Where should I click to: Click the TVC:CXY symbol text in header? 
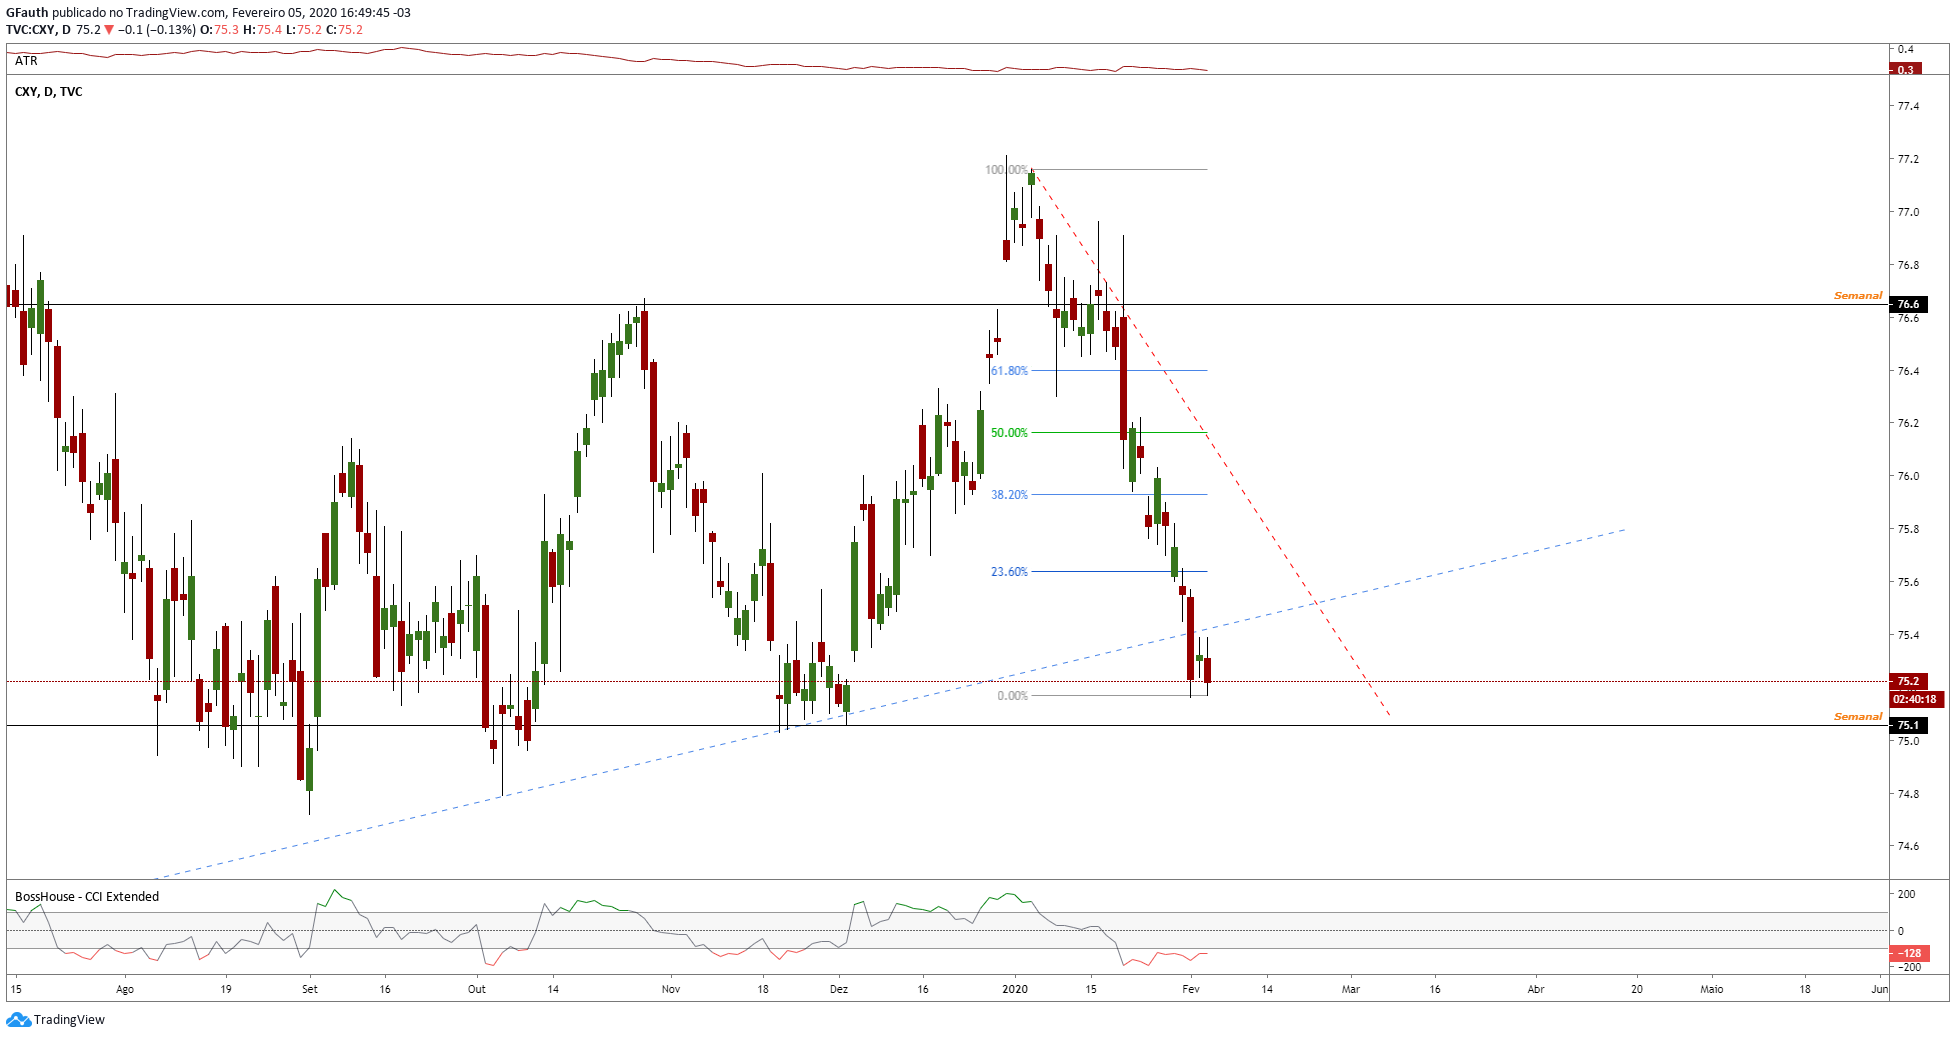(31, 30)
